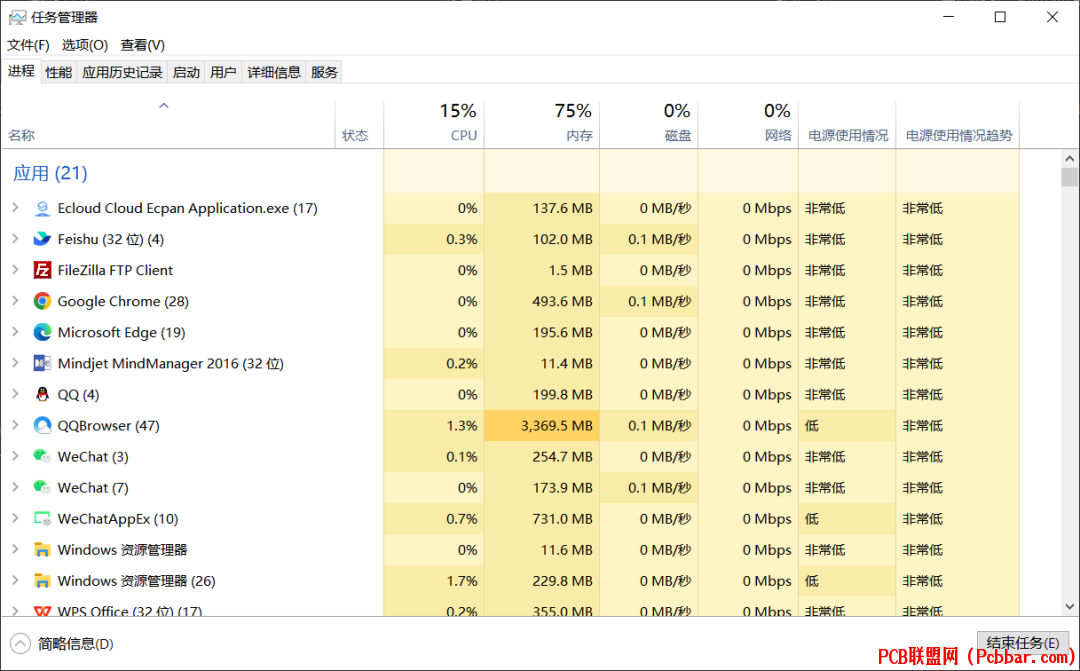The image size is (1080, 671).
Task: Expand the QQ (4) process group
Action: [15, 393]
